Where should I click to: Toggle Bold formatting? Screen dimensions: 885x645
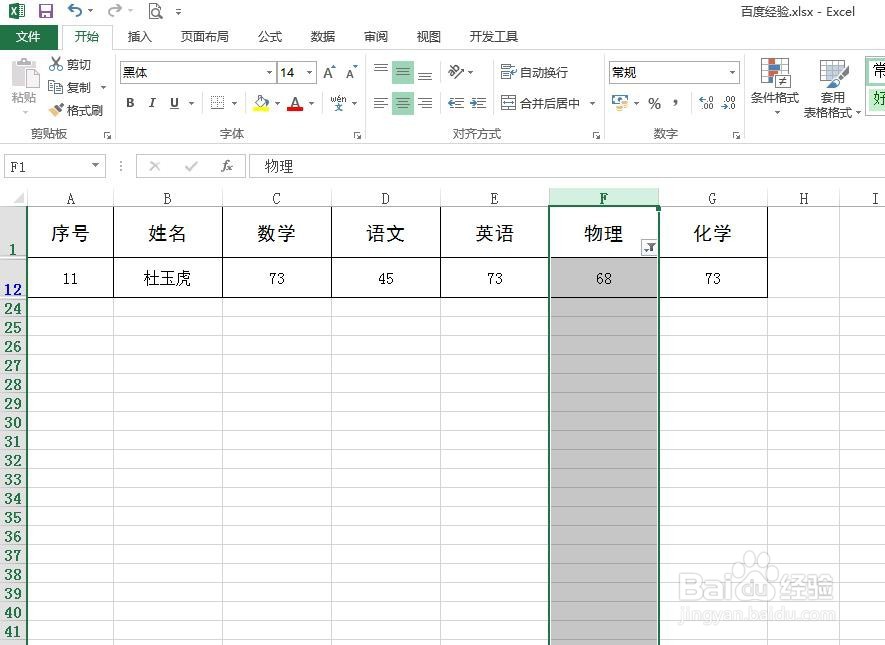tap(129, 102)
